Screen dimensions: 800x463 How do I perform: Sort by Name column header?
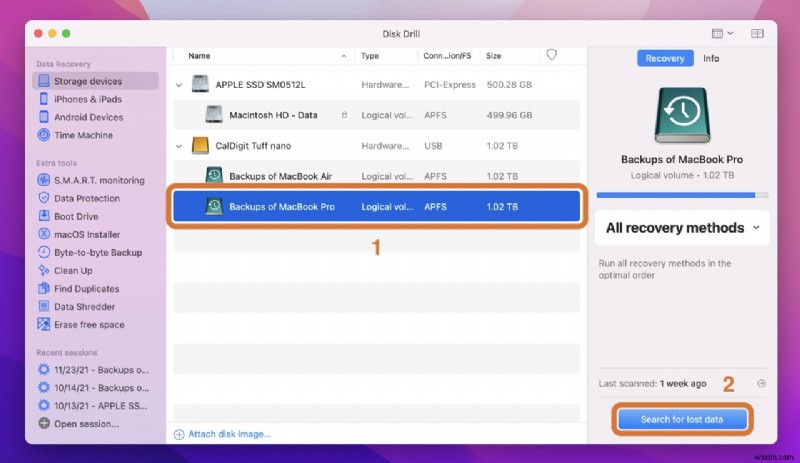[x=199, y=56]
